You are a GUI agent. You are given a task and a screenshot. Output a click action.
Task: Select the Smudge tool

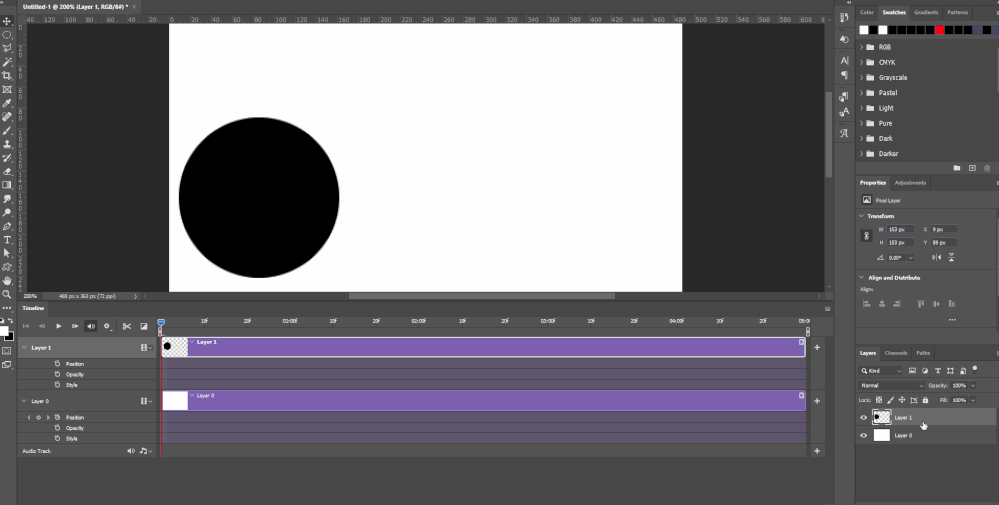click(7, 199)
